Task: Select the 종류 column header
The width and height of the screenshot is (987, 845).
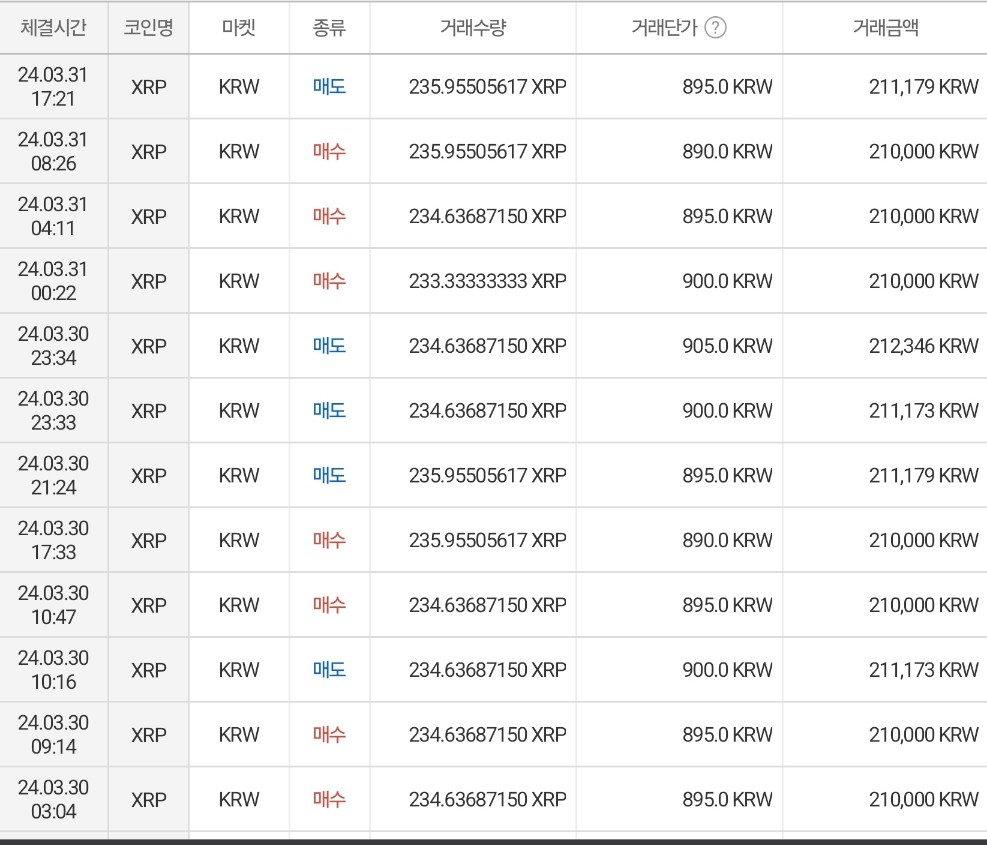Action: (329, 28)
